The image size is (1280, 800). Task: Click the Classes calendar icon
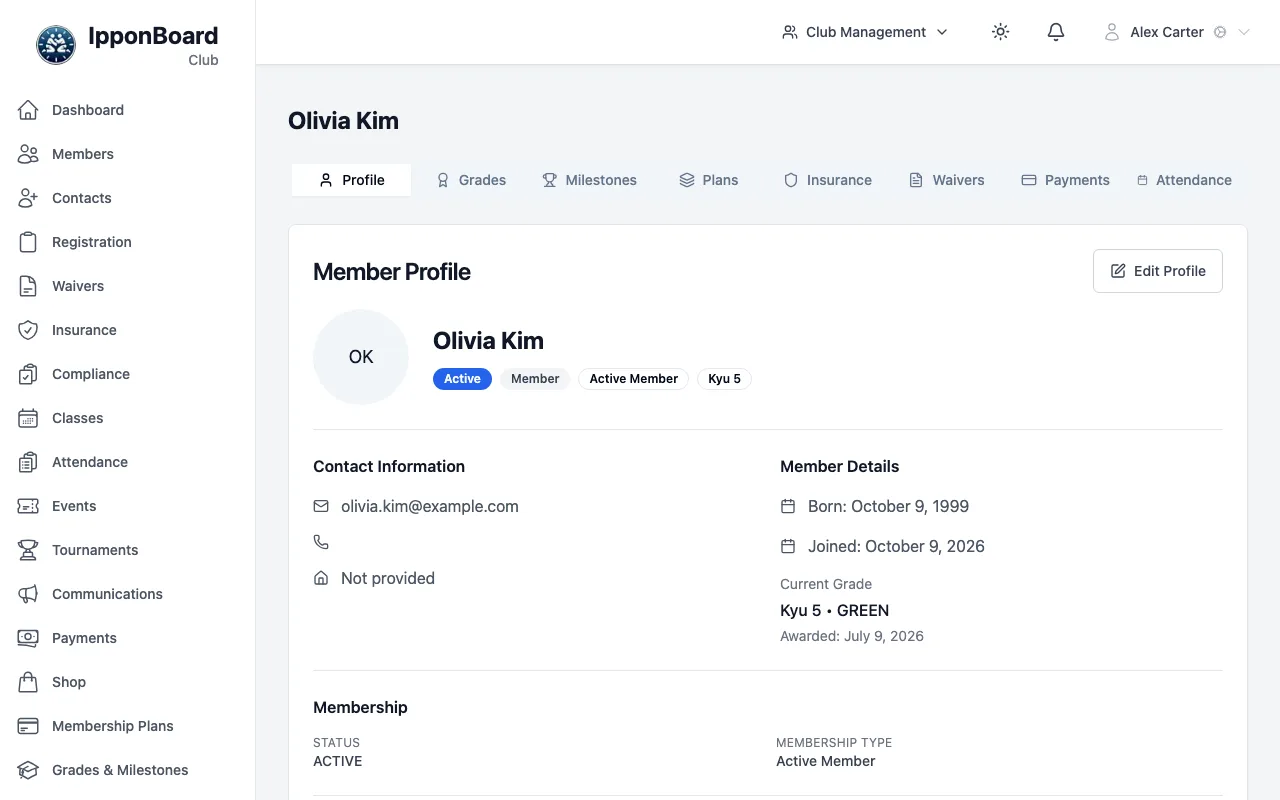28,418
